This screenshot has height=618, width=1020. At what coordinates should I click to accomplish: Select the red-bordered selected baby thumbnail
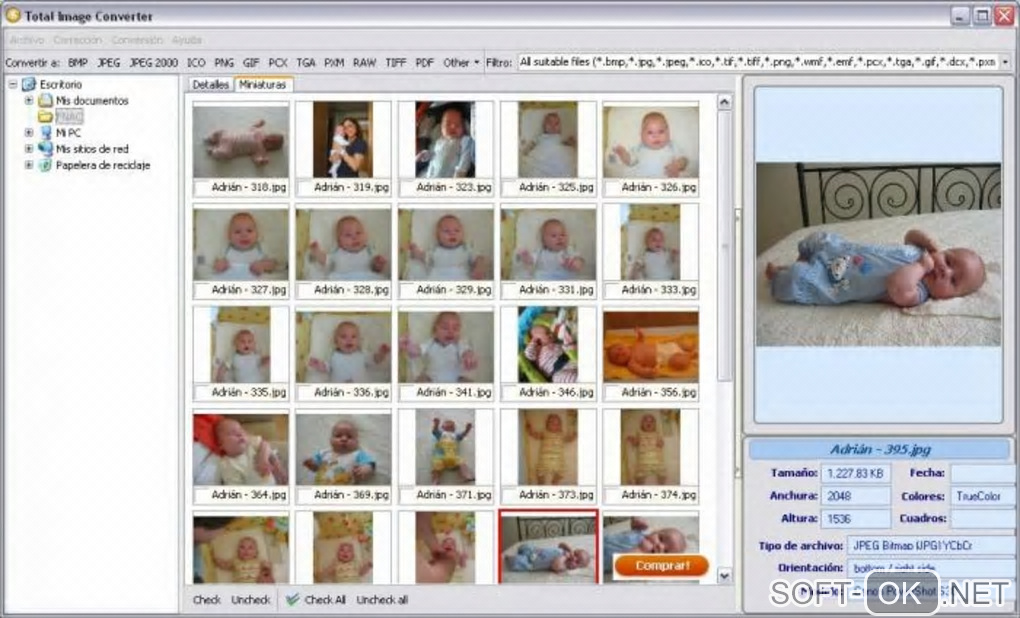click(x=548, y=546)
